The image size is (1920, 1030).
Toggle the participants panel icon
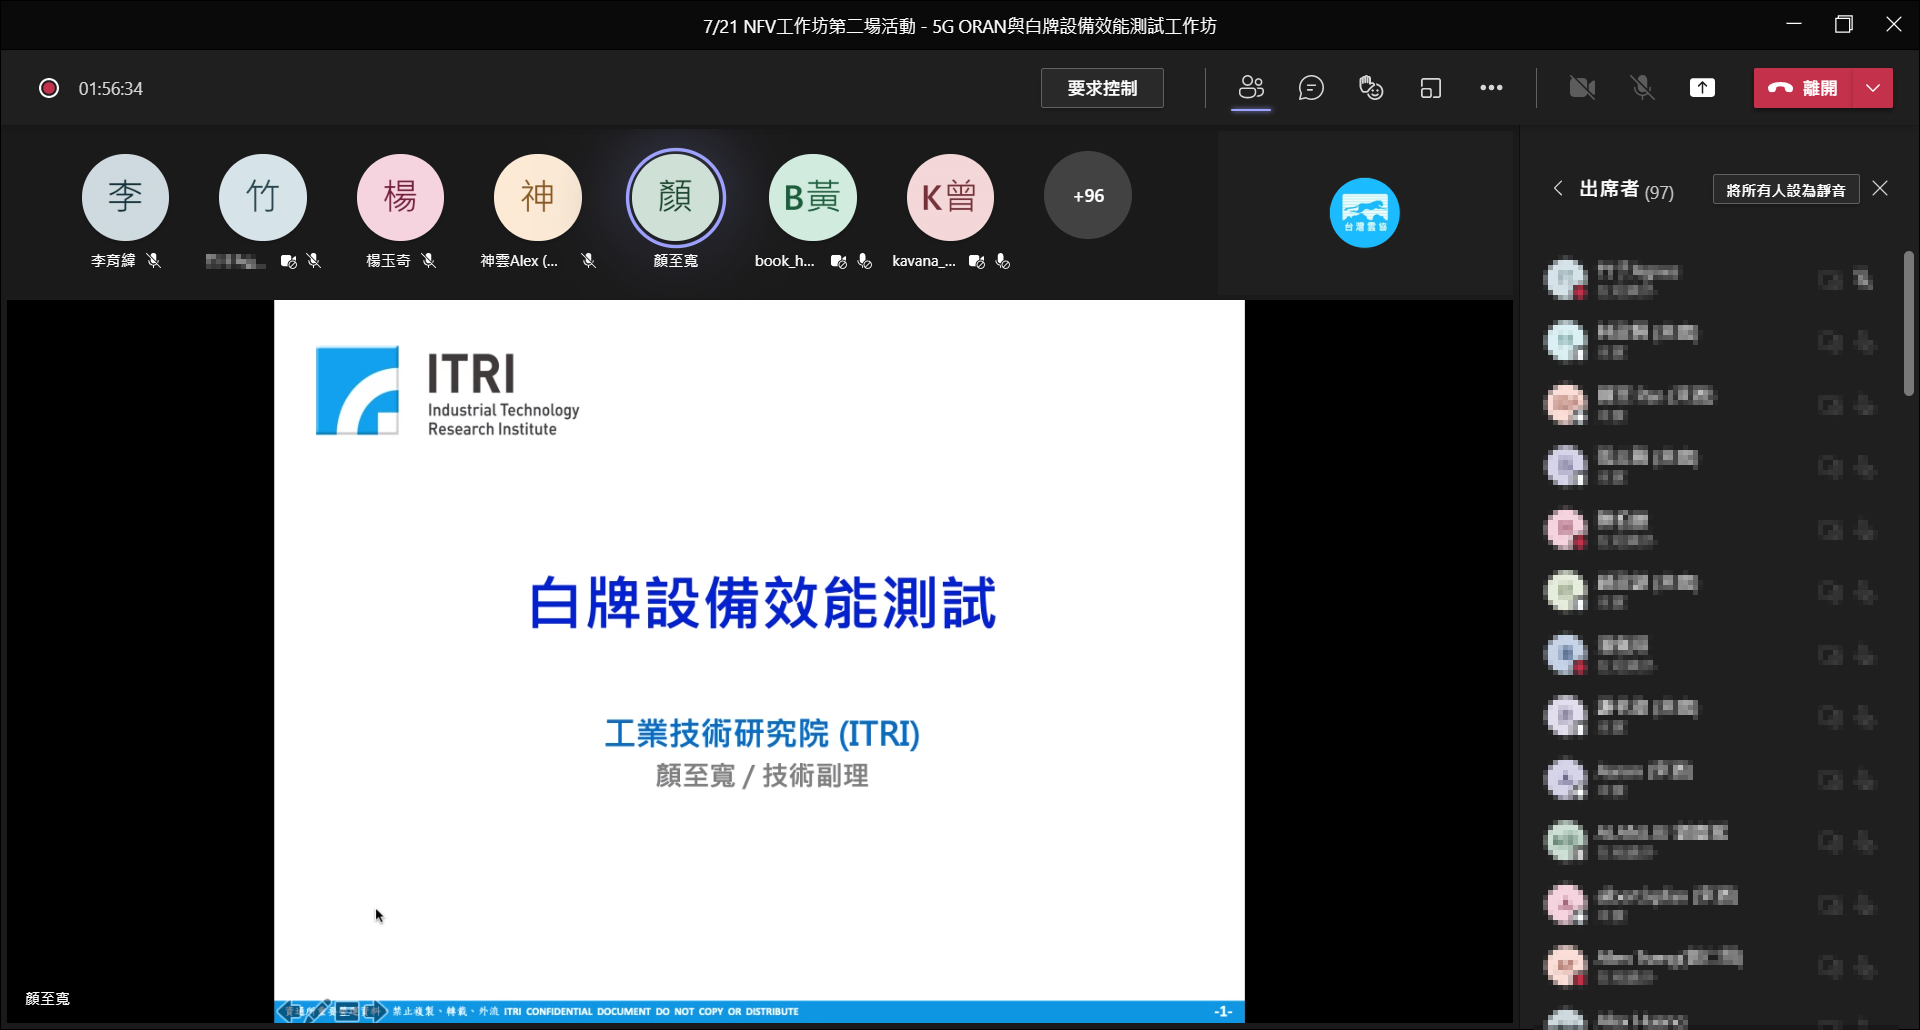(1251, 88)
